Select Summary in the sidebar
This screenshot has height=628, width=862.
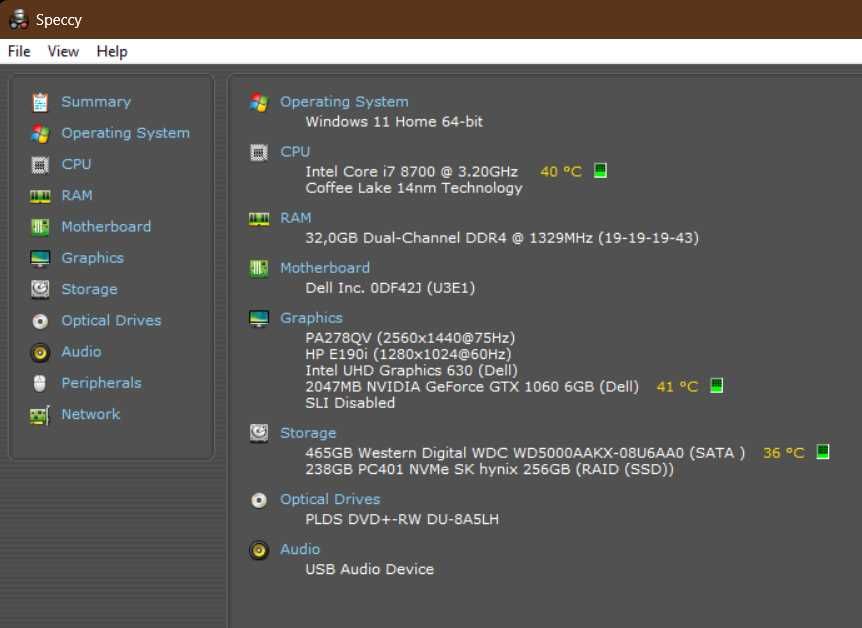click(x=96, y=102)
